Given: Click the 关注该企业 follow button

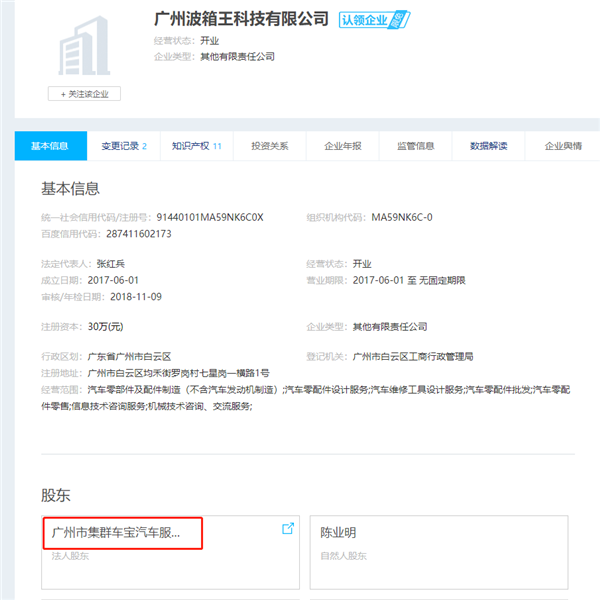Looking at the screenshot, I should point(84,94).
